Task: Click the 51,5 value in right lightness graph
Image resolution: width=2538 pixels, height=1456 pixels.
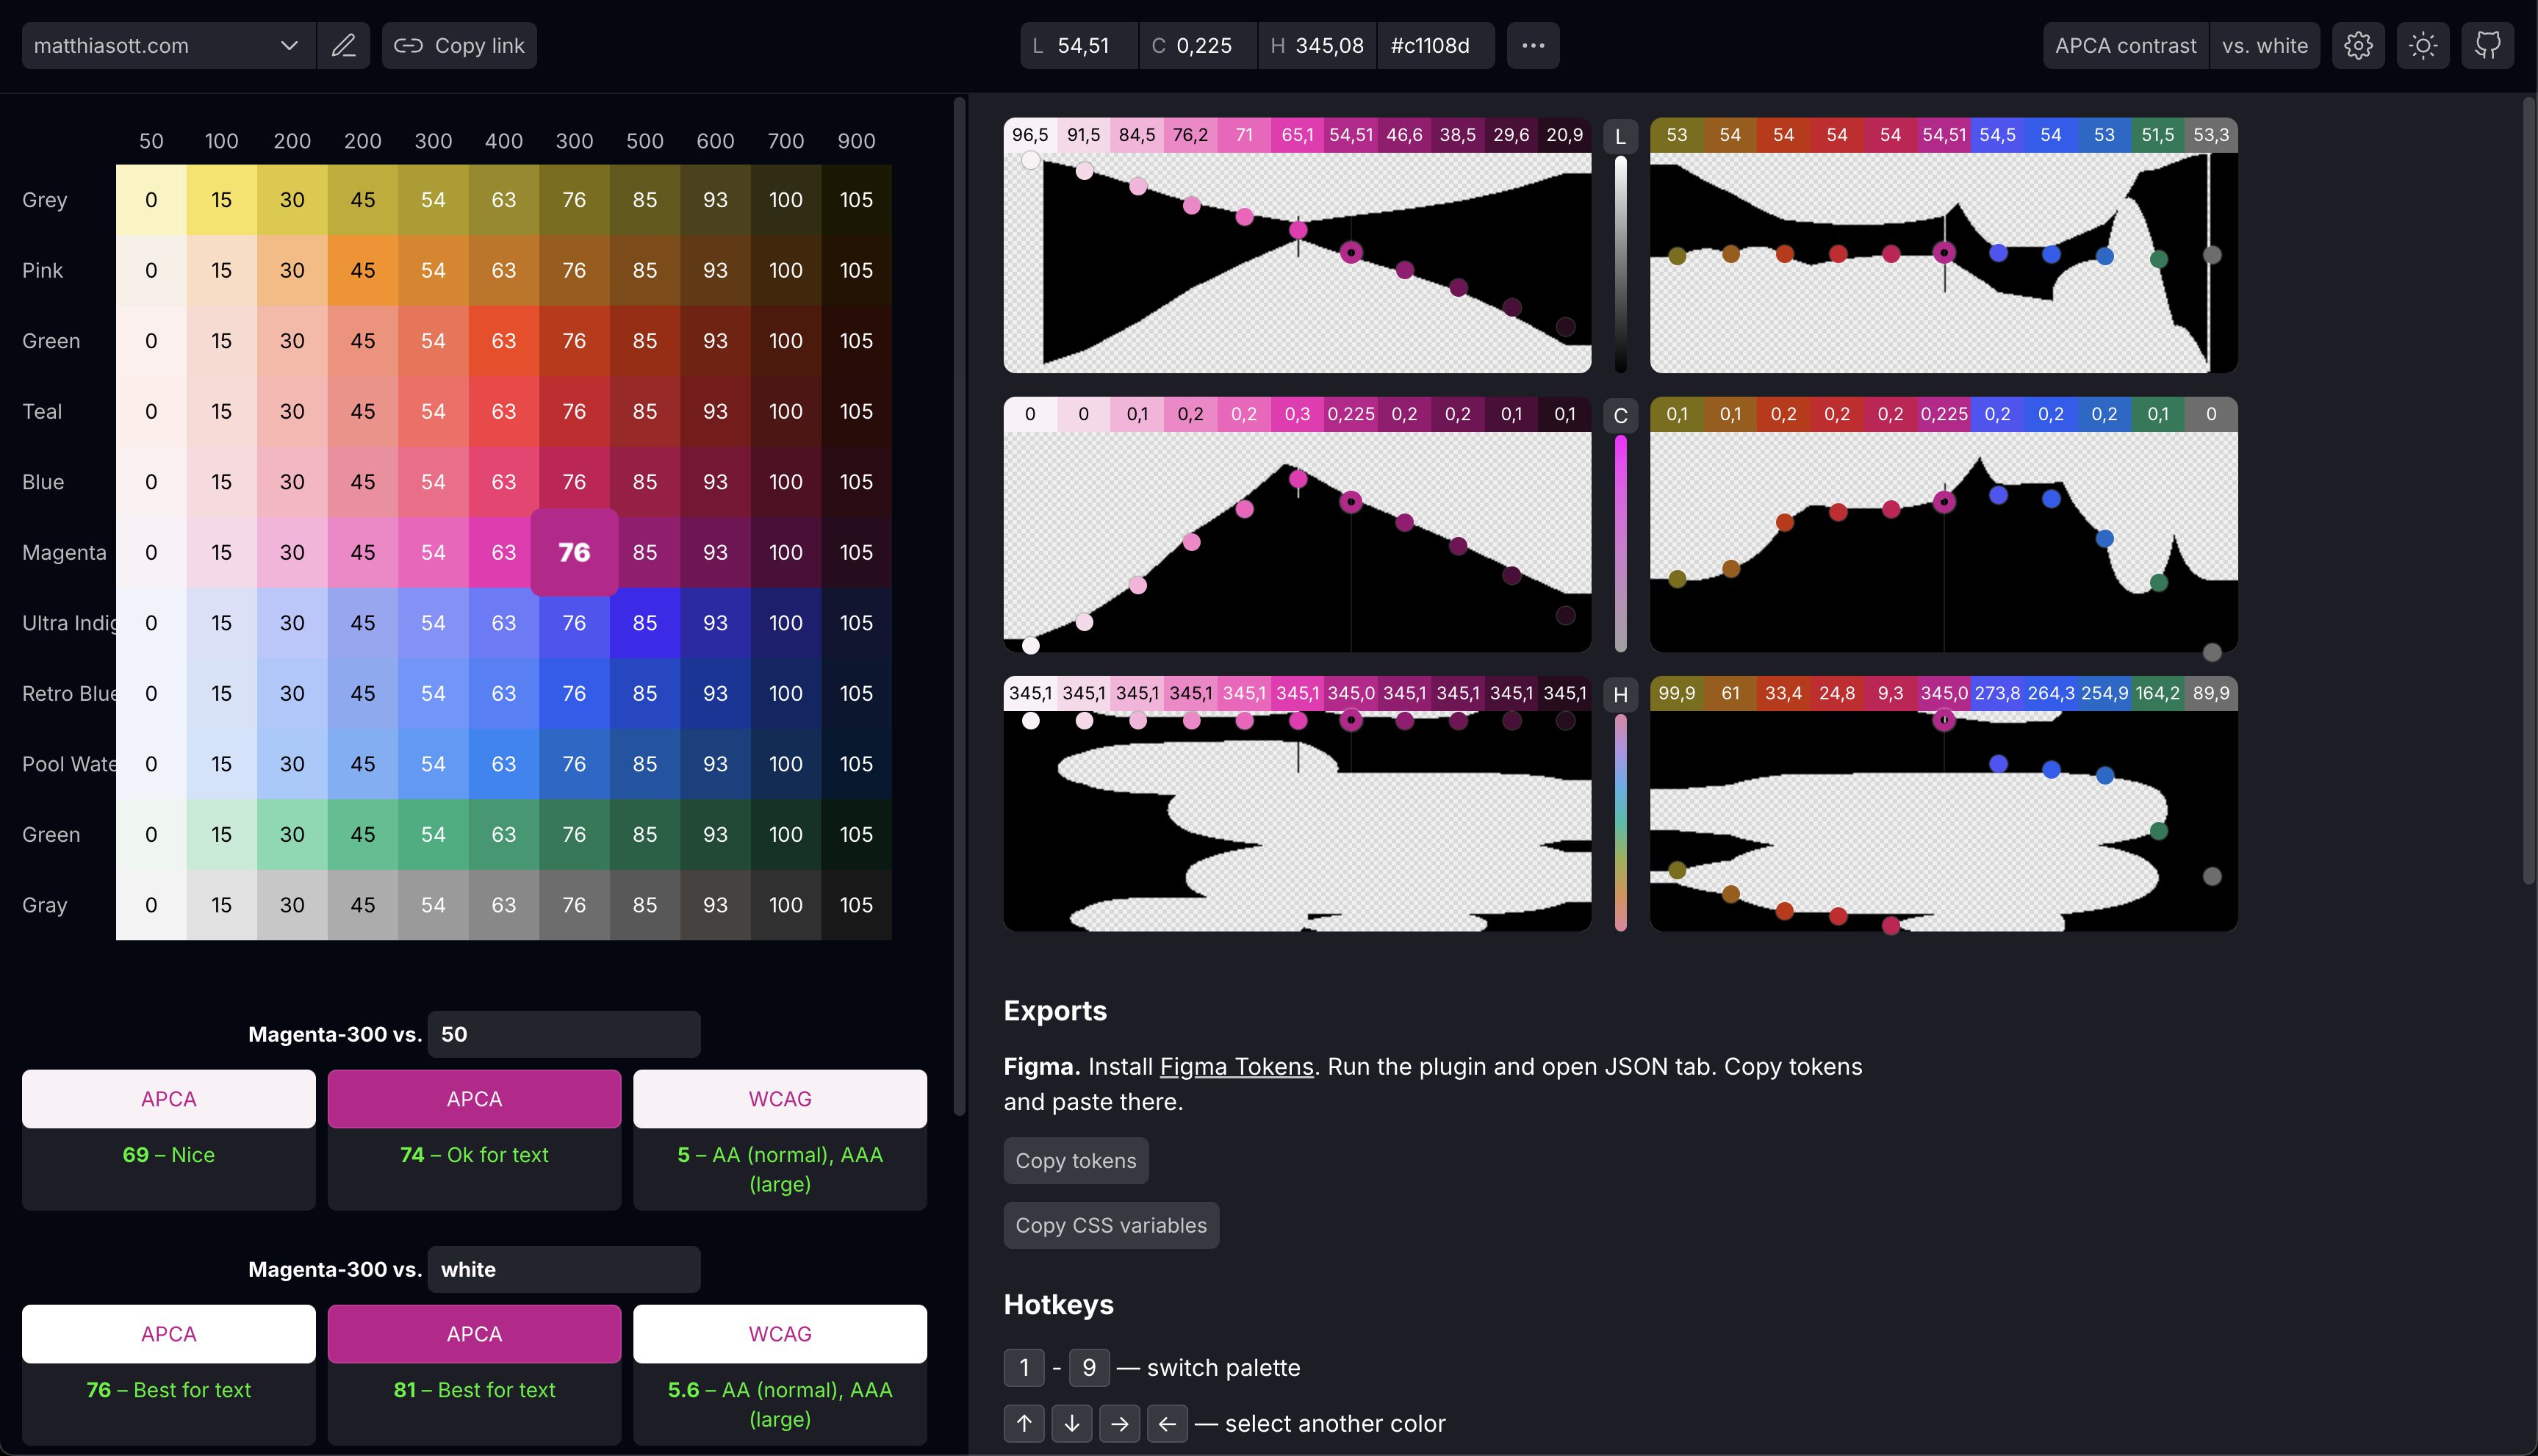Action: [x=2157, y=135]
